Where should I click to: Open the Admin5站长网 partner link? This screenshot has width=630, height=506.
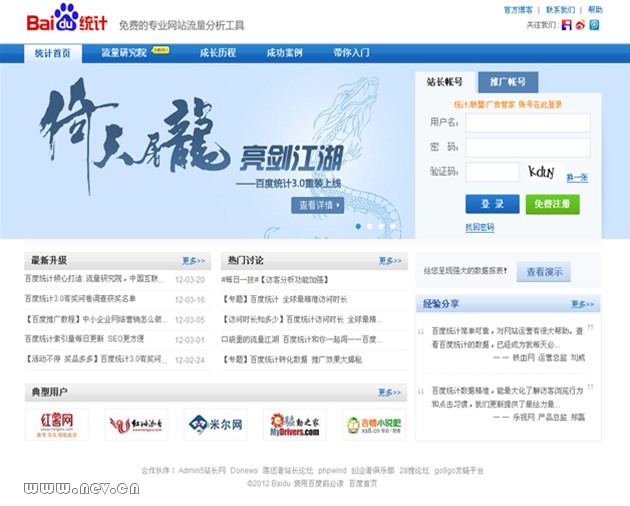(x=202, y=471)
